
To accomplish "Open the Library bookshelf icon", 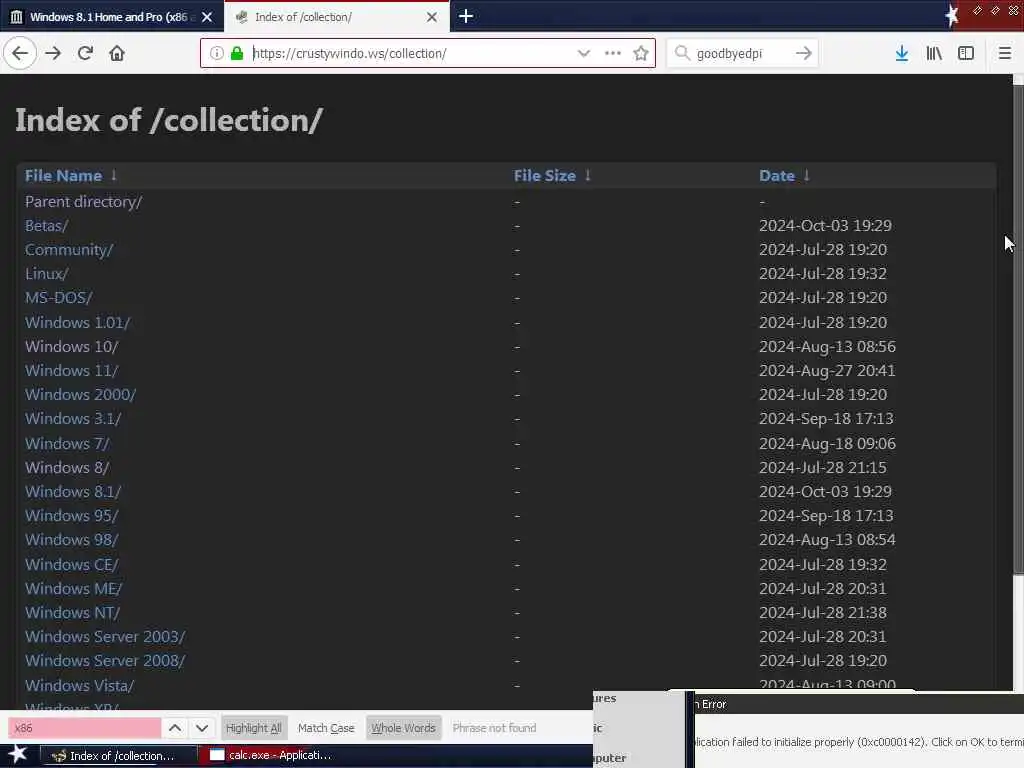I will point(934,54).
